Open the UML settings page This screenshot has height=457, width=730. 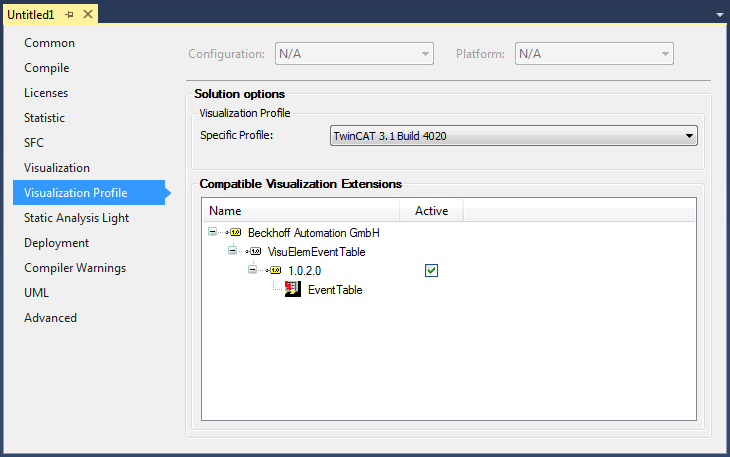[x=36, y=293]
